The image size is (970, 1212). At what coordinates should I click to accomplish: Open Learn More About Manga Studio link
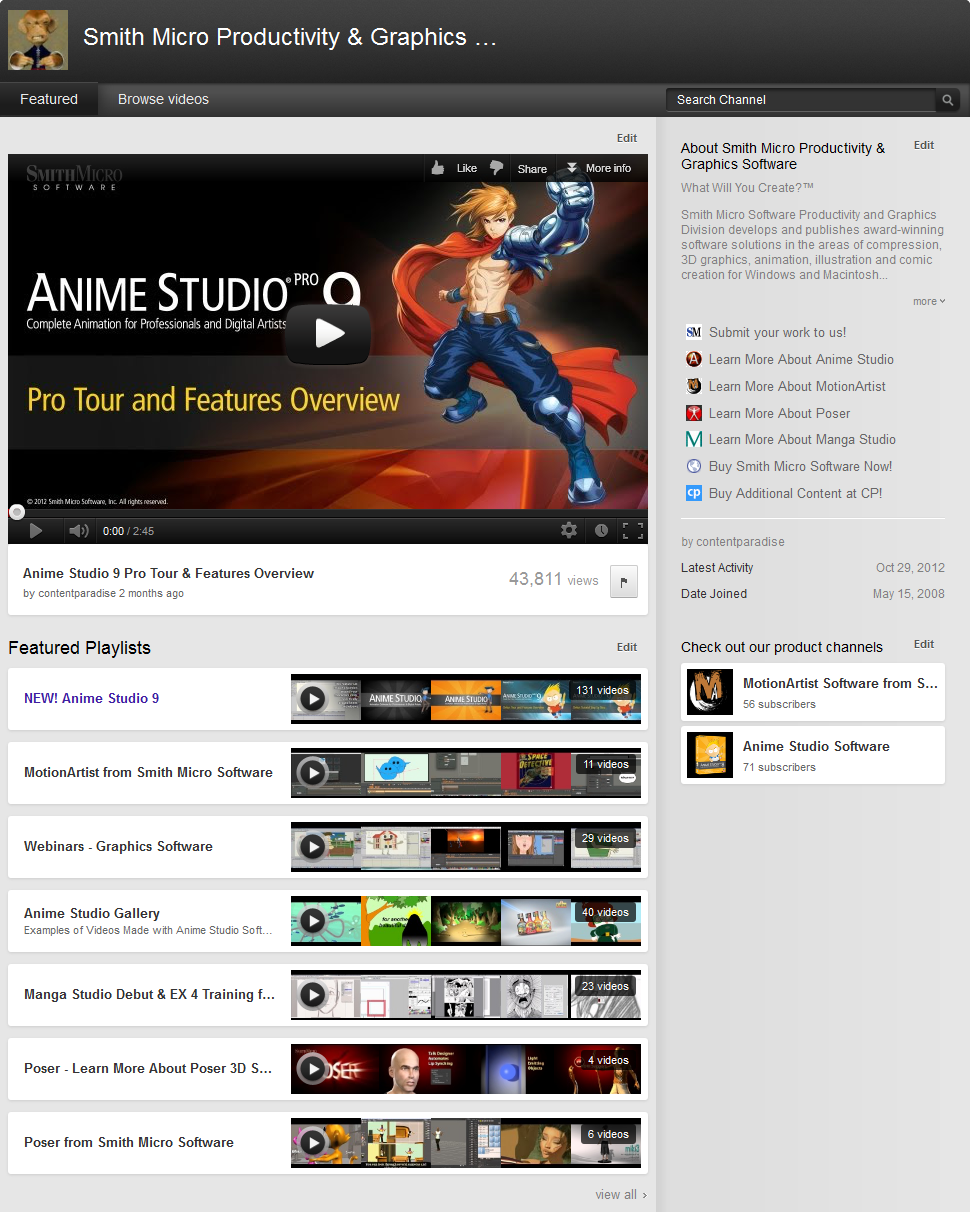point(802,439)
